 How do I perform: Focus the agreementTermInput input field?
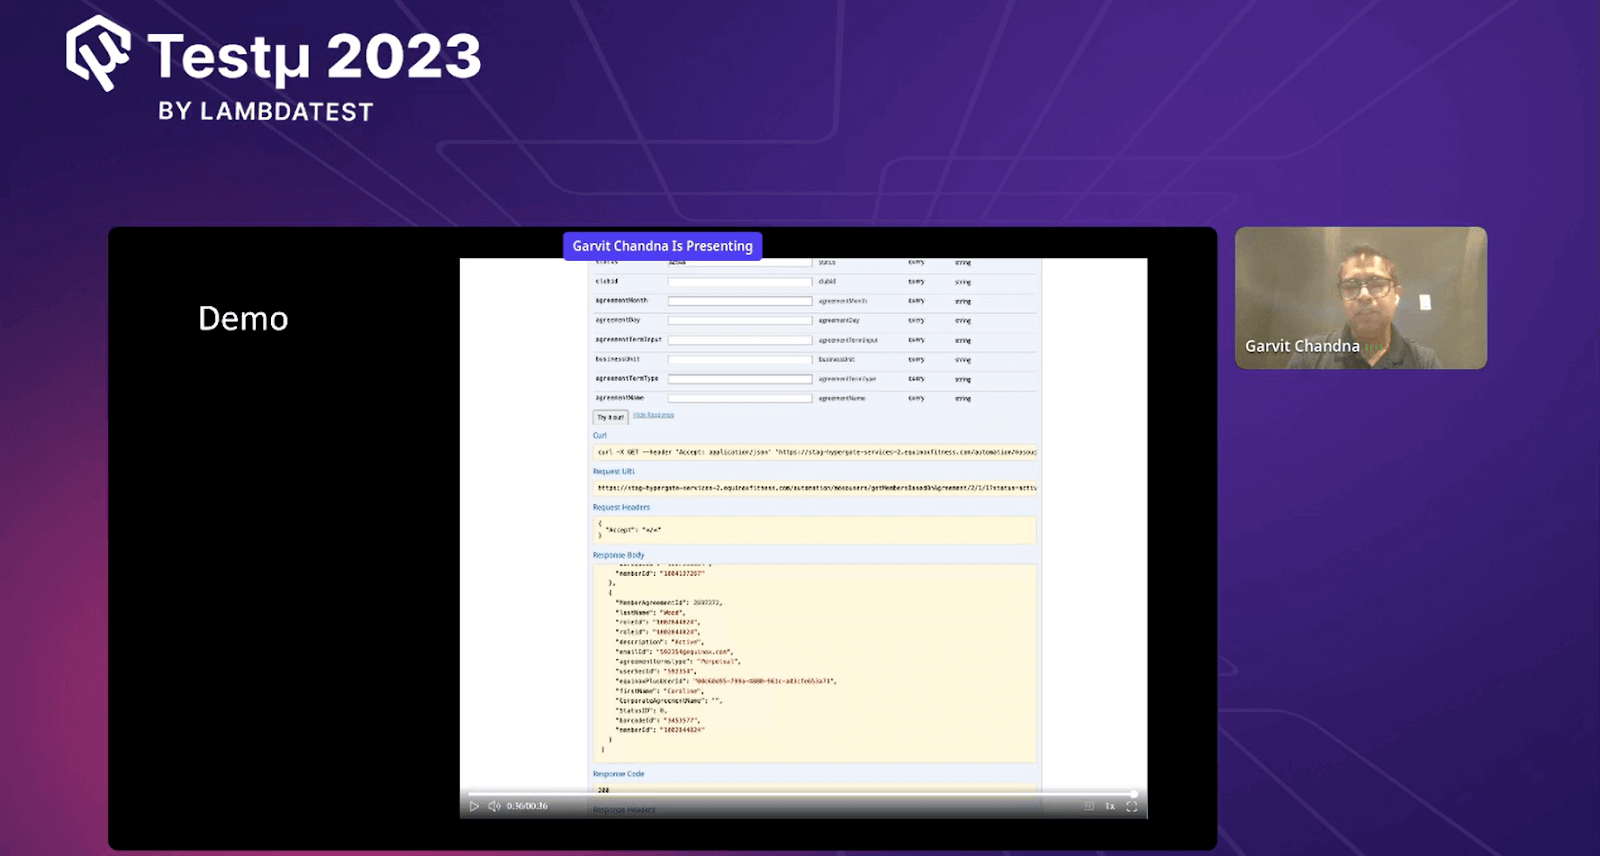pos(740,340)
